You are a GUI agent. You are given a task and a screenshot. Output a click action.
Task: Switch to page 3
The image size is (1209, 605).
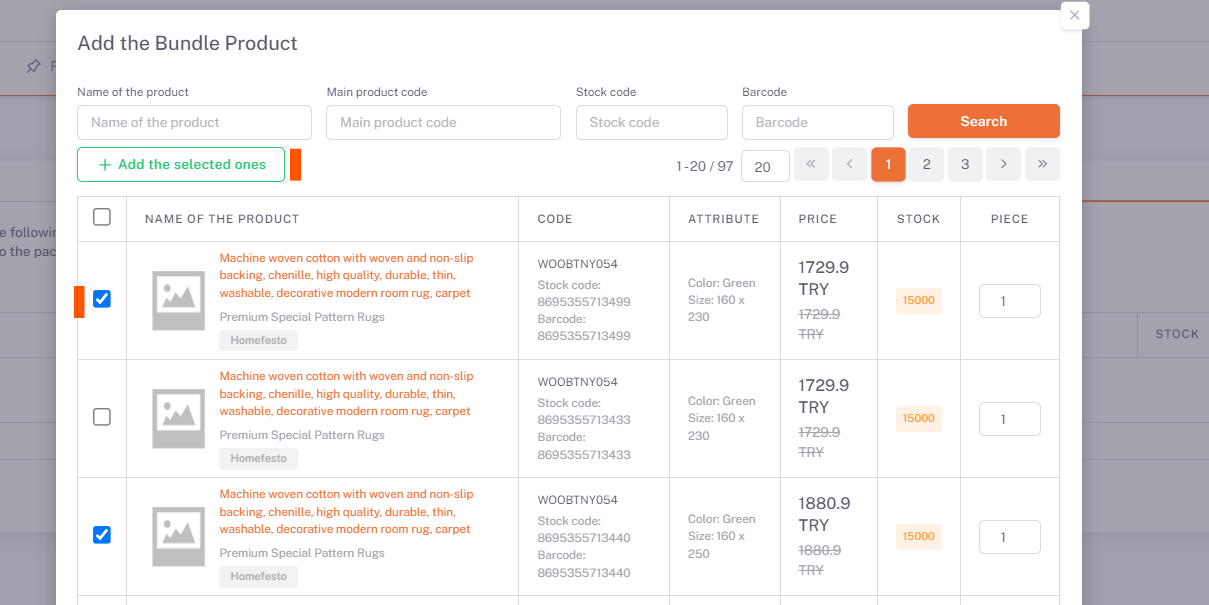click(964, 165)
